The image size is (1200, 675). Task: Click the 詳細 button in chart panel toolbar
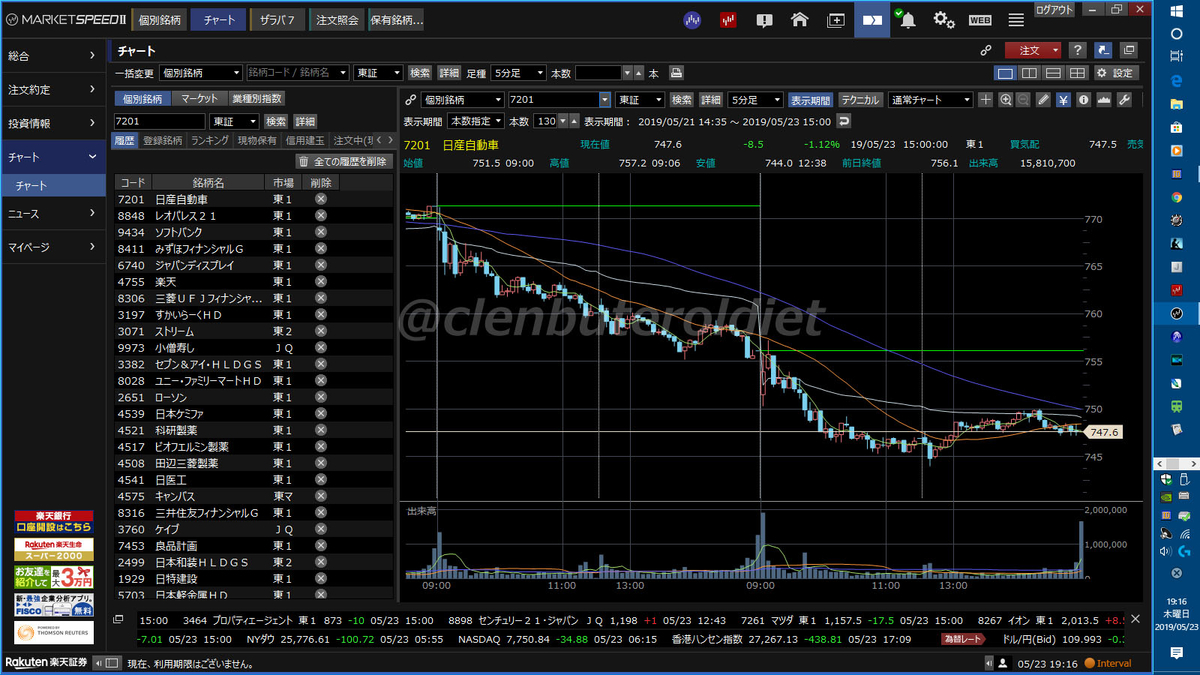pyautogui.click(x=711, y=100)
